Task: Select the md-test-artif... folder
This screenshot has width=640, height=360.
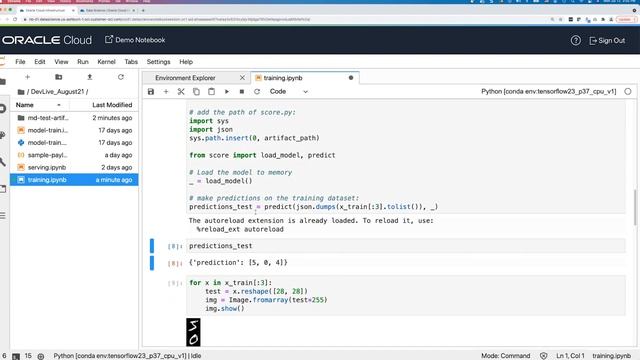Action: pyautogui.click(x=74, y=118)
